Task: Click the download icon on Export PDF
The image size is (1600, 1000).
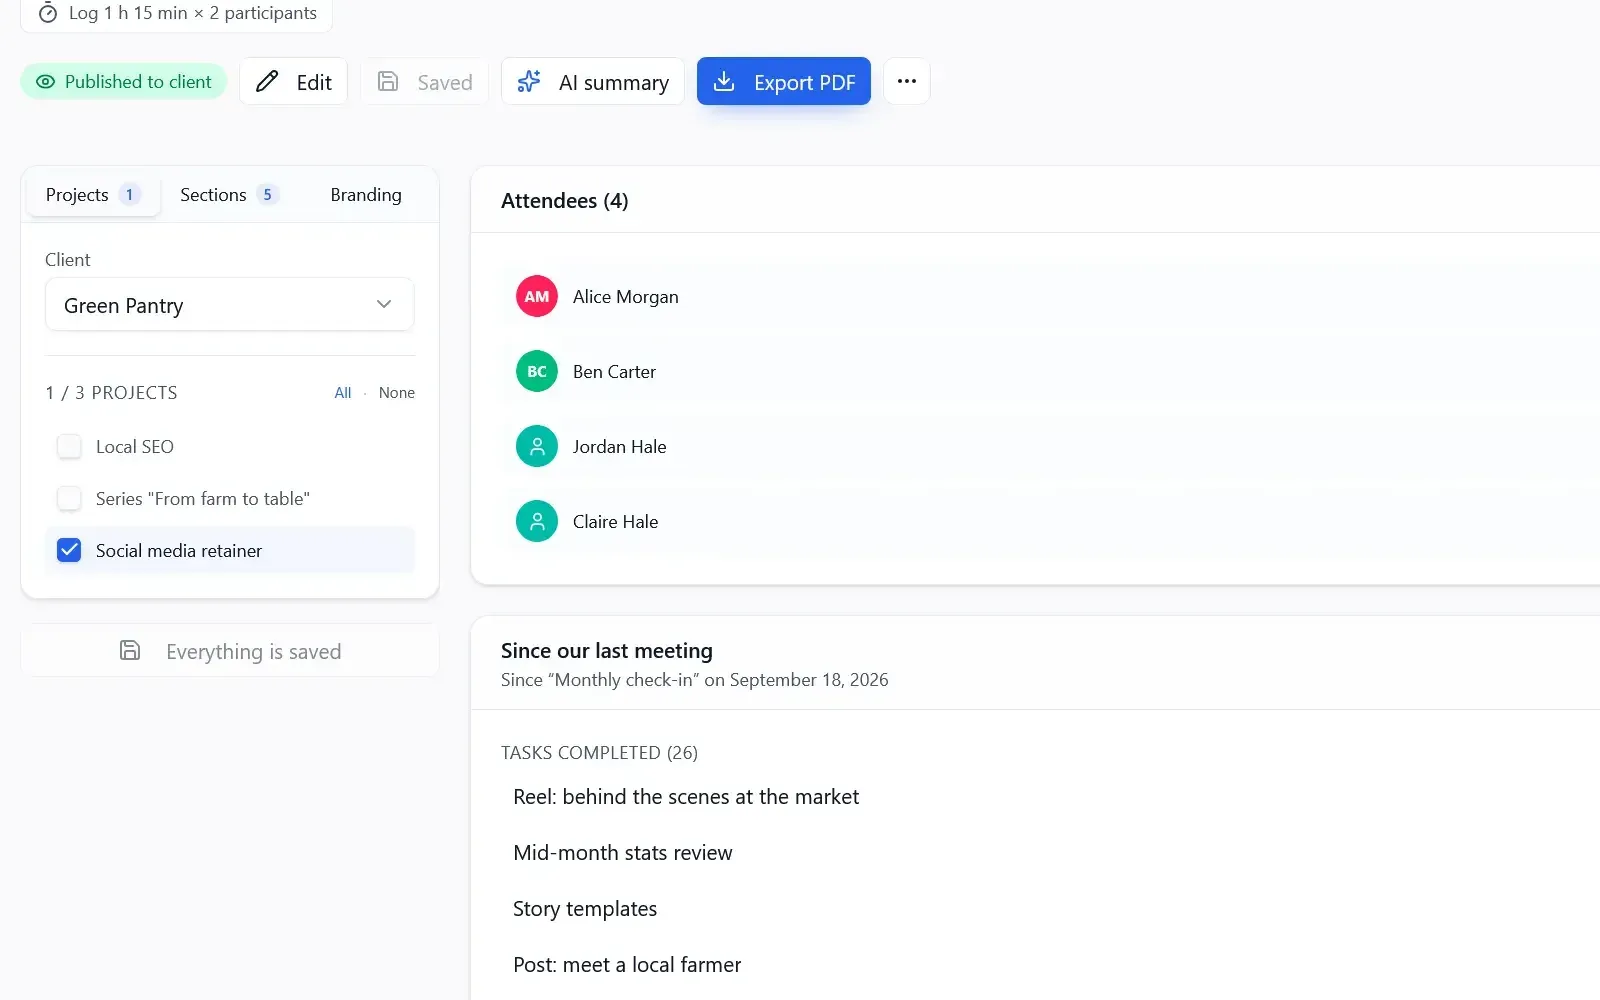Action: [x=724, y=82]
